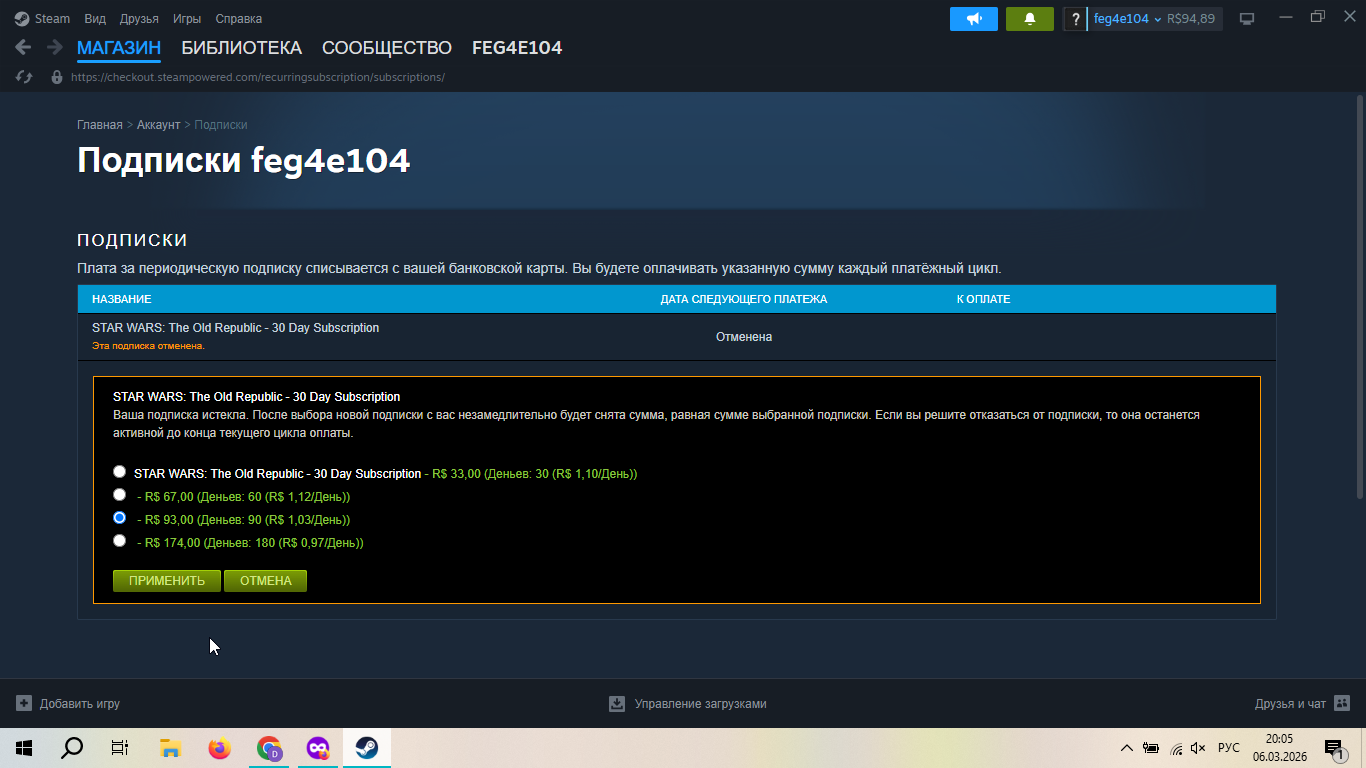Expand the feg4e104 account dropdown
Viewport: 1366px width, 768px height.
tap(1127, 19)
